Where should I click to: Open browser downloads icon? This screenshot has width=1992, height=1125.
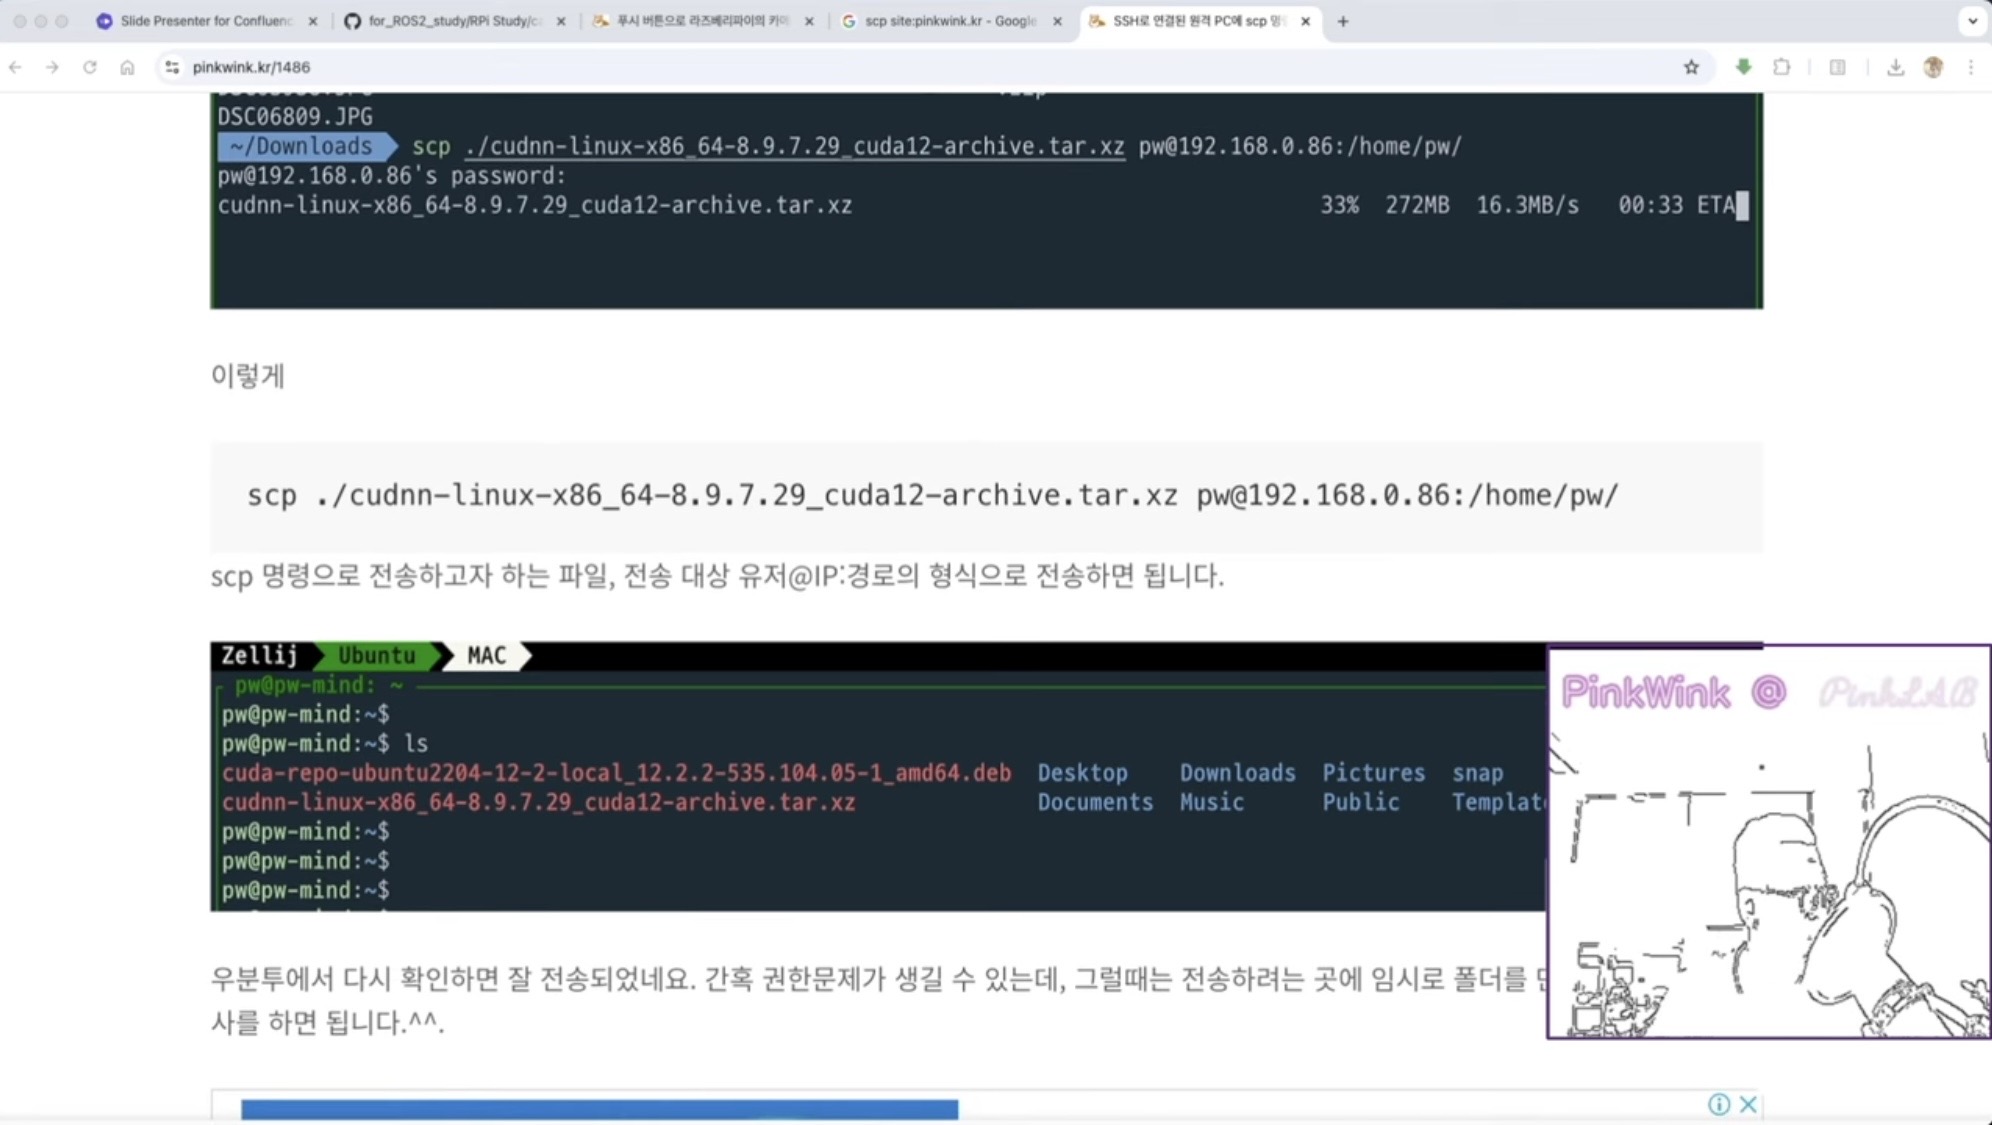1895,67
